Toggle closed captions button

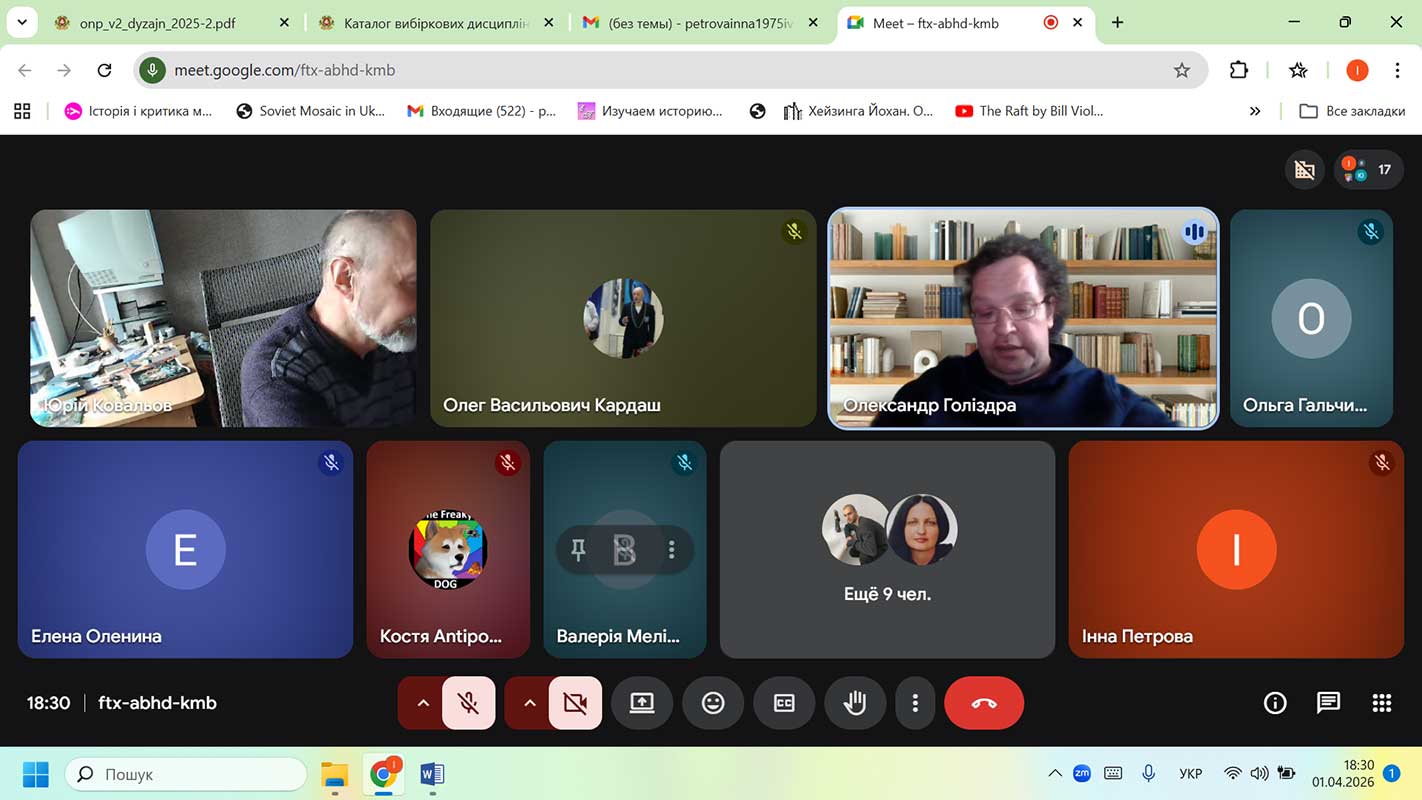(784, 703)
